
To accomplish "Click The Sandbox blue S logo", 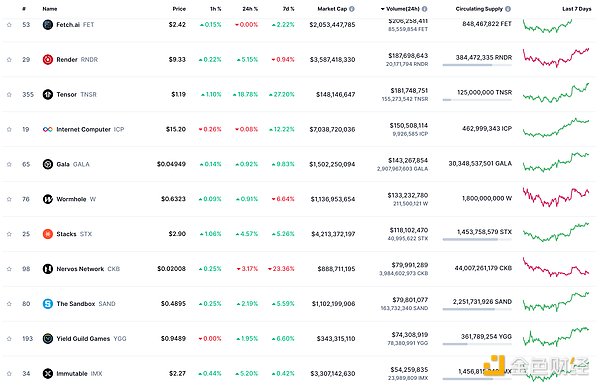I will (48, 304).
